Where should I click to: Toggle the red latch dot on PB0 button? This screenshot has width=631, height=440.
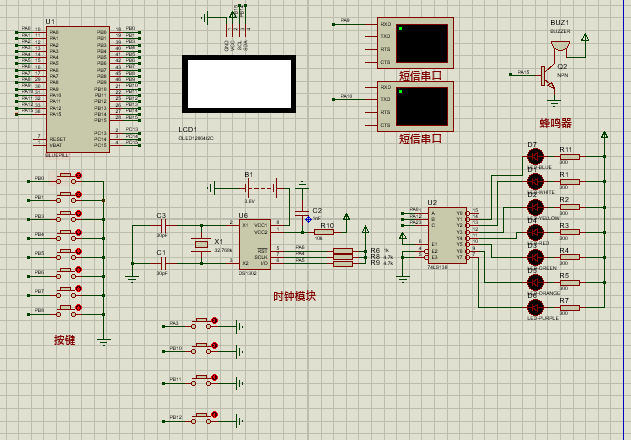point(79,176)
